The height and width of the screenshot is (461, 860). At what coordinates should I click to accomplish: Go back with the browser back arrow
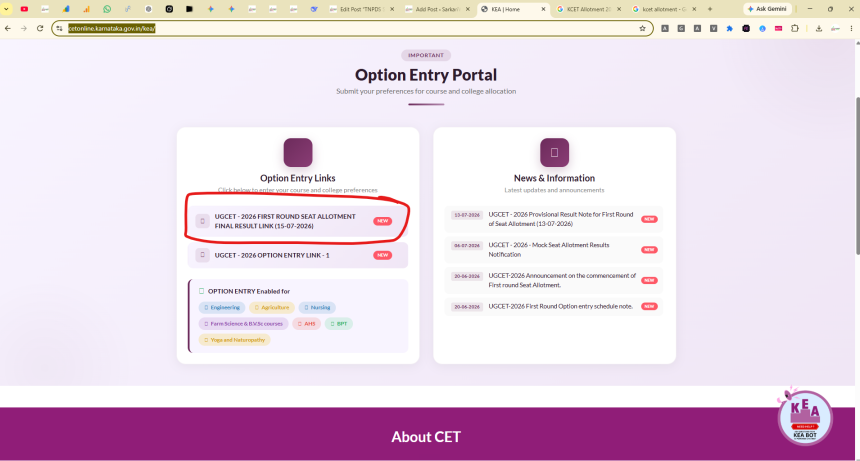pos(8,29)
